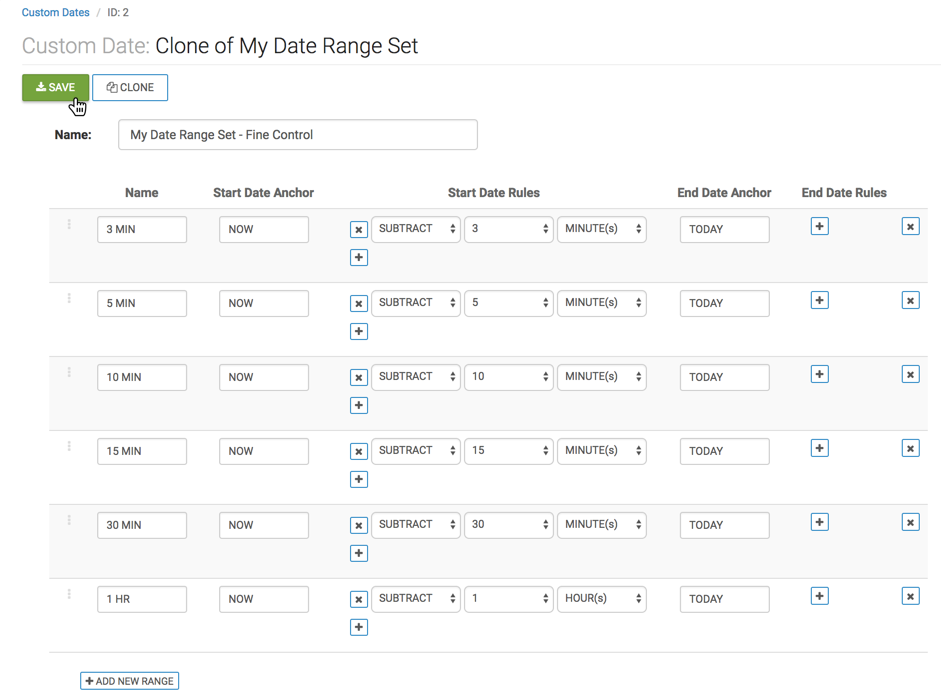
Task: Remove the start date rule in 3 MIN row
Action: coord(359,230)
